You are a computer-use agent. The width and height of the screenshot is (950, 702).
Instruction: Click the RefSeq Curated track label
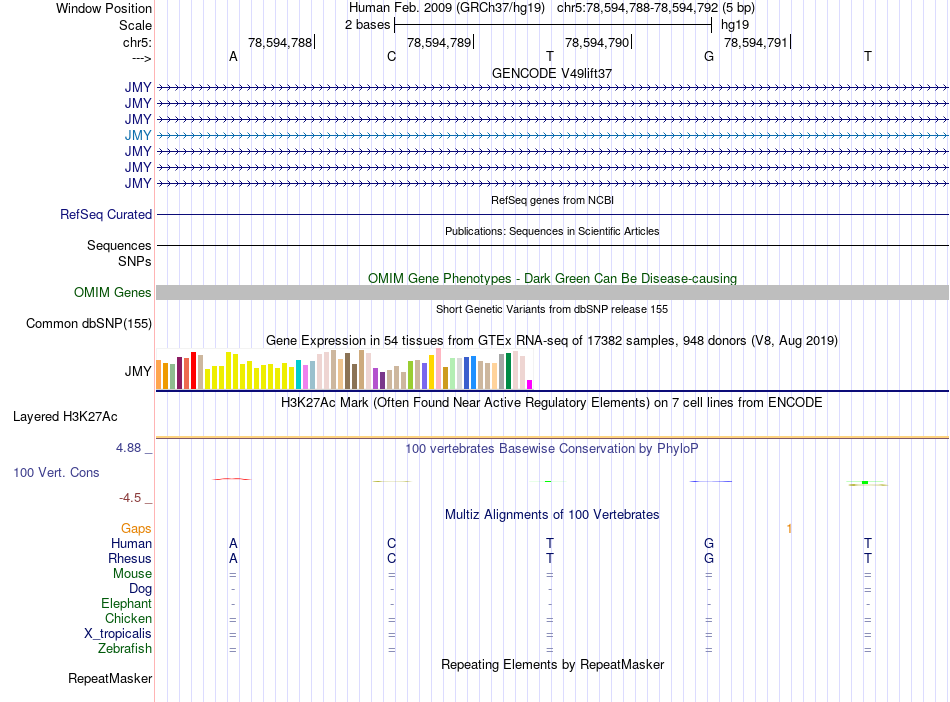[x=106, y=214]
